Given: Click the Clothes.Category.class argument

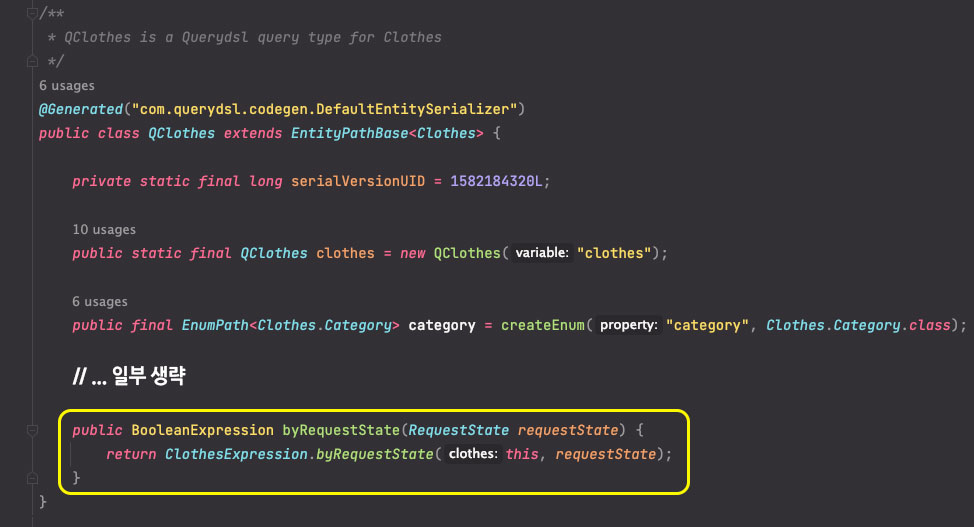Looking at the screenshot, I should tap(858, 326).
